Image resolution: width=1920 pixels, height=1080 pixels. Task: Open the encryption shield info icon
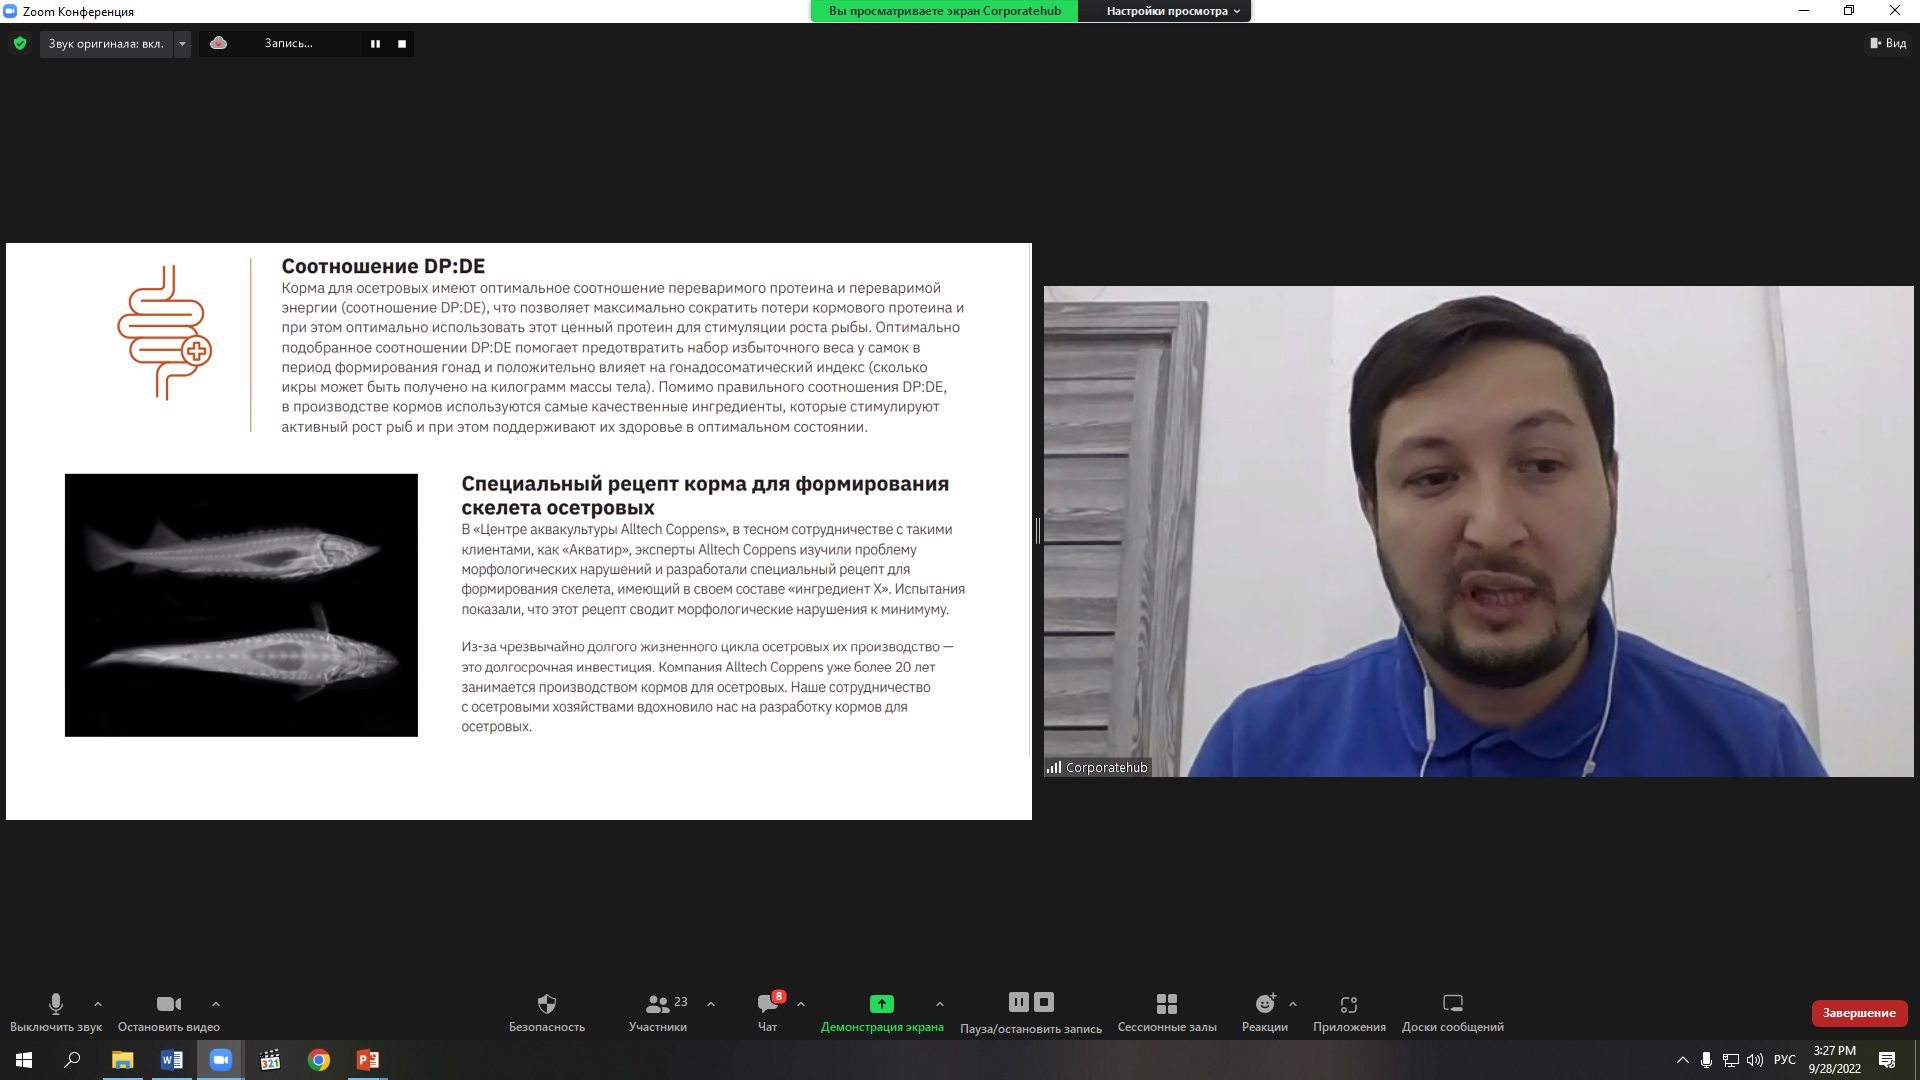click(20, 43)
